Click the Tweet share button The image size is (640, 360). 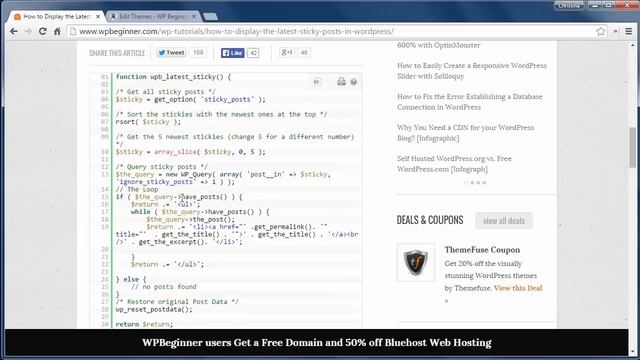(171, 53)
